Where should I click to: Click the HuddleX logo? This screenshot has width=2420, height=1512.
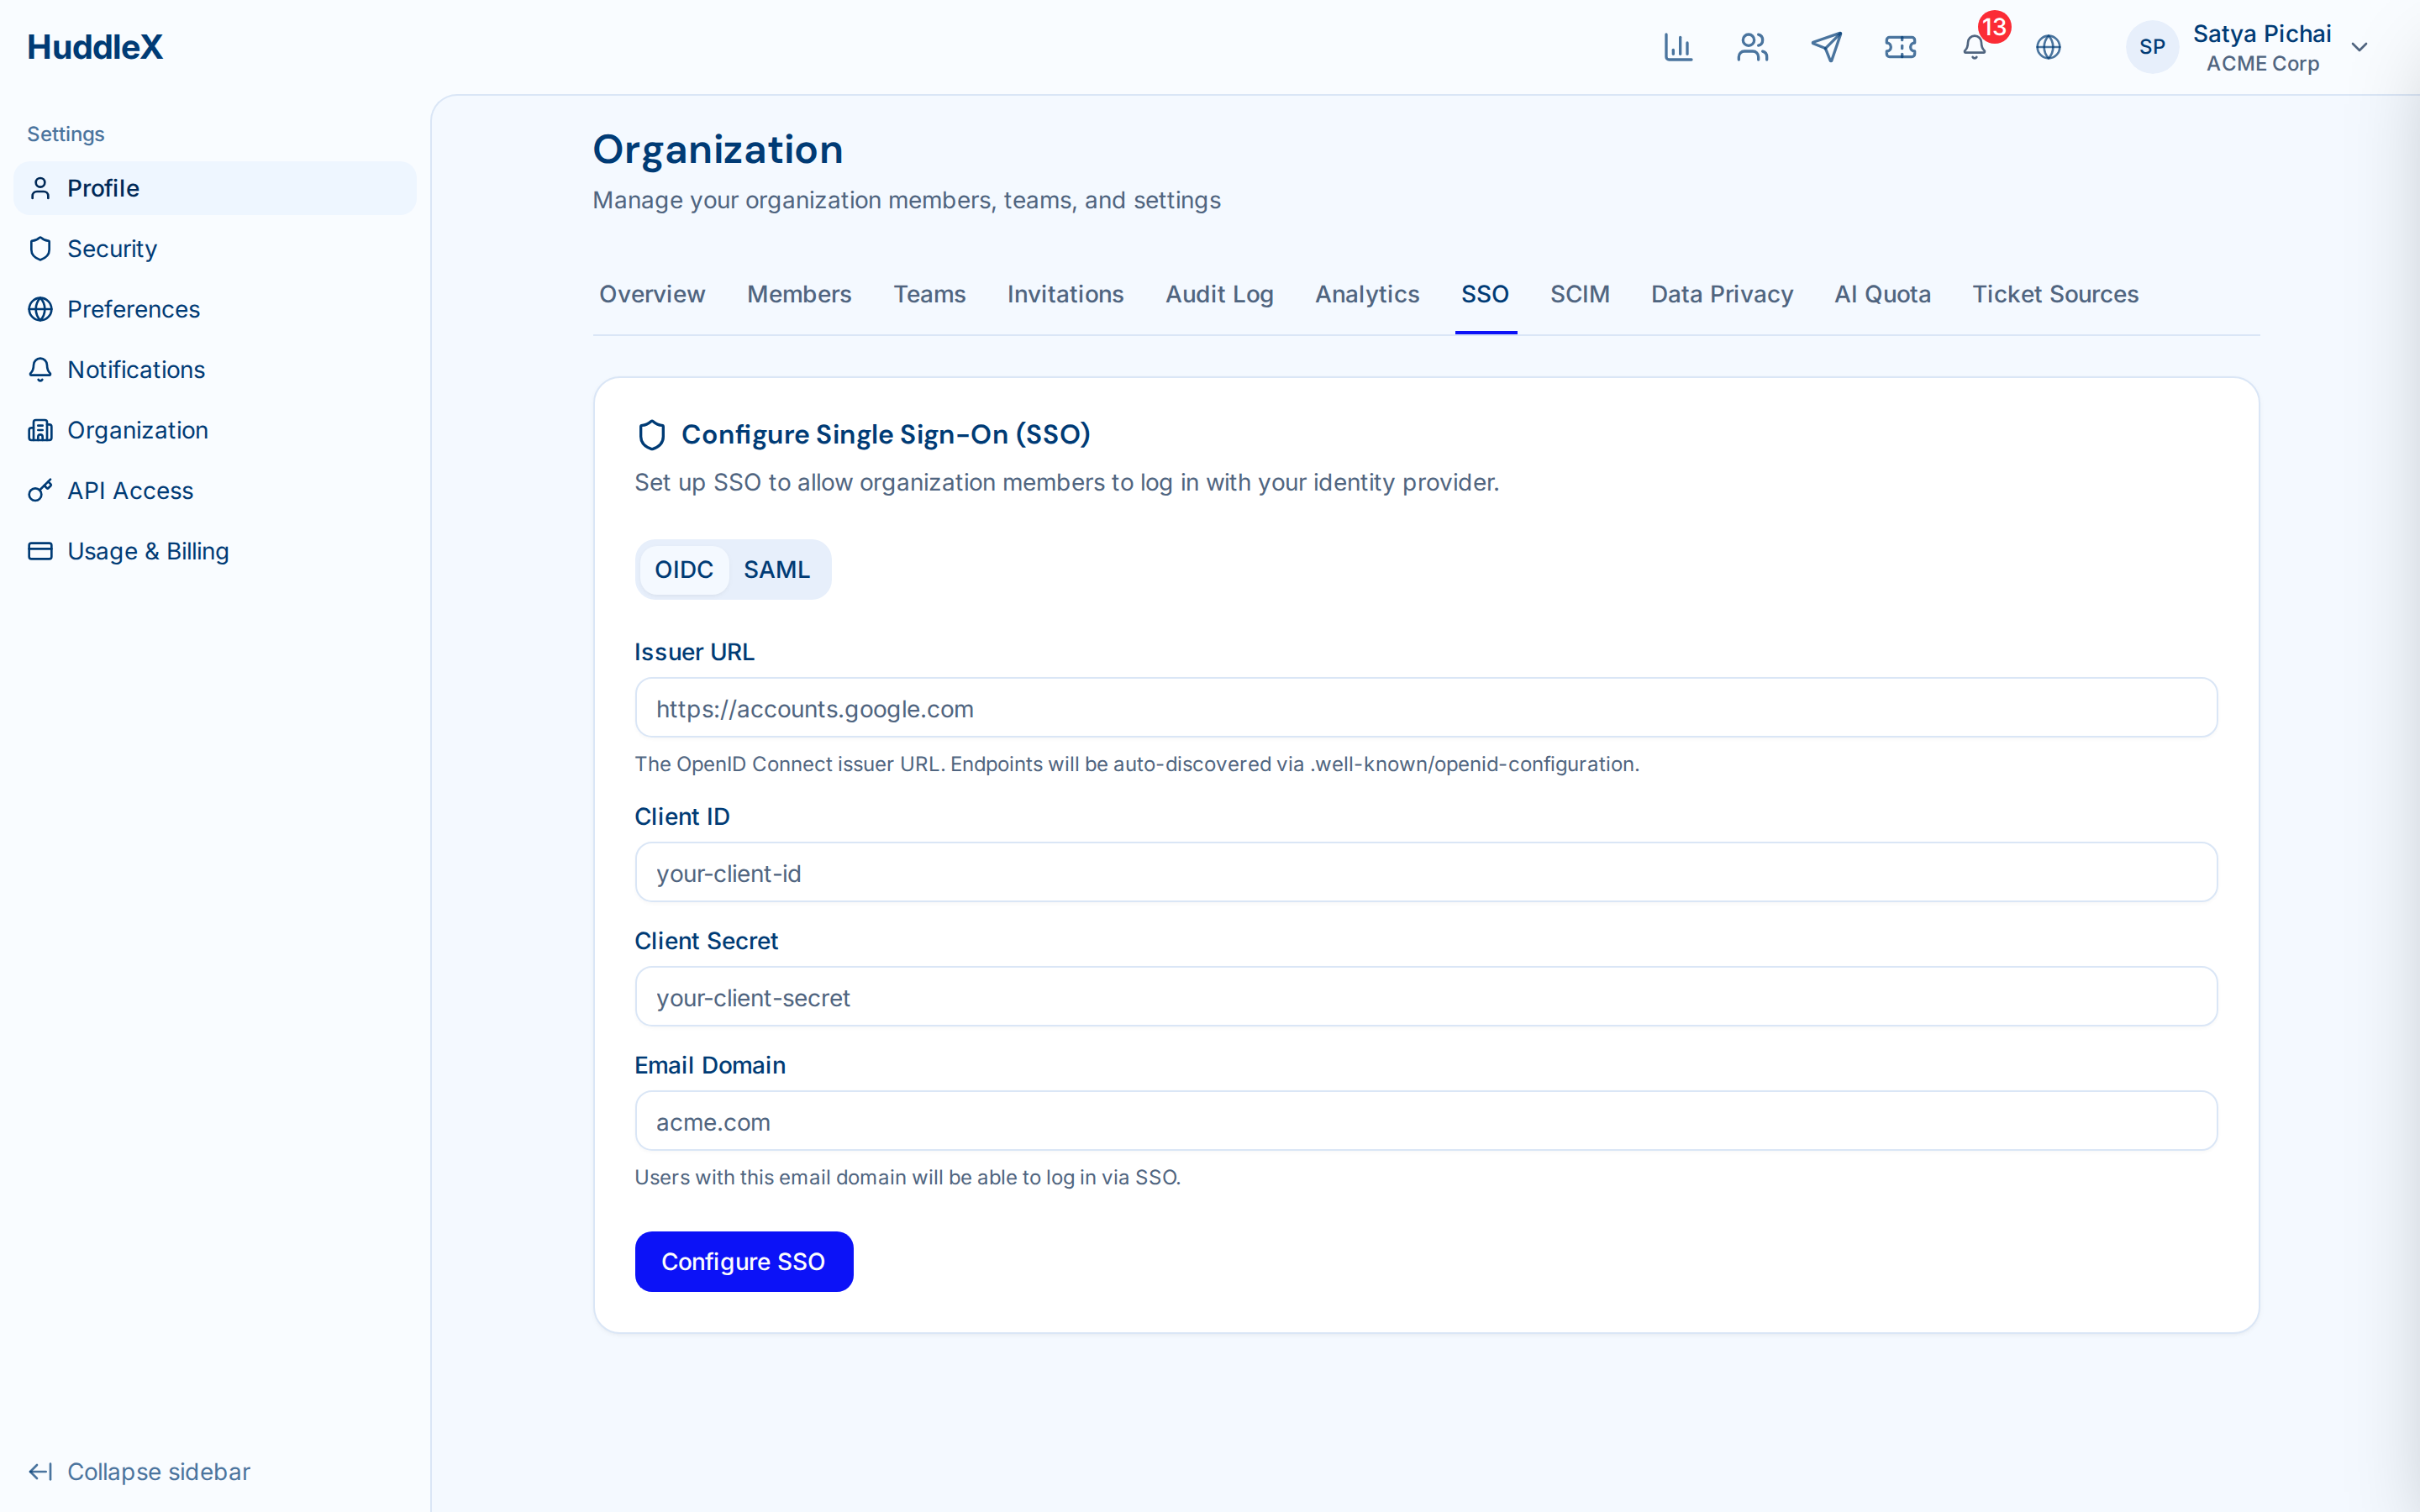95,47
